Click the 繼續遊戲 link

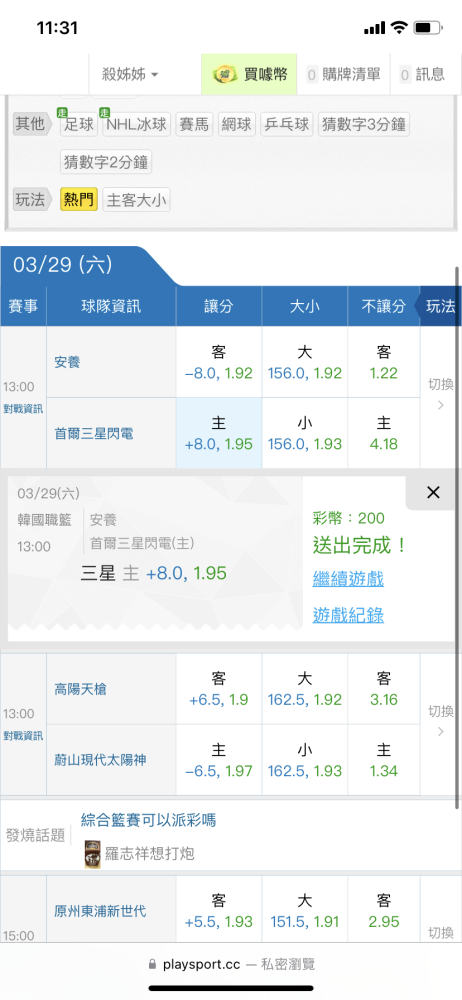348,580
